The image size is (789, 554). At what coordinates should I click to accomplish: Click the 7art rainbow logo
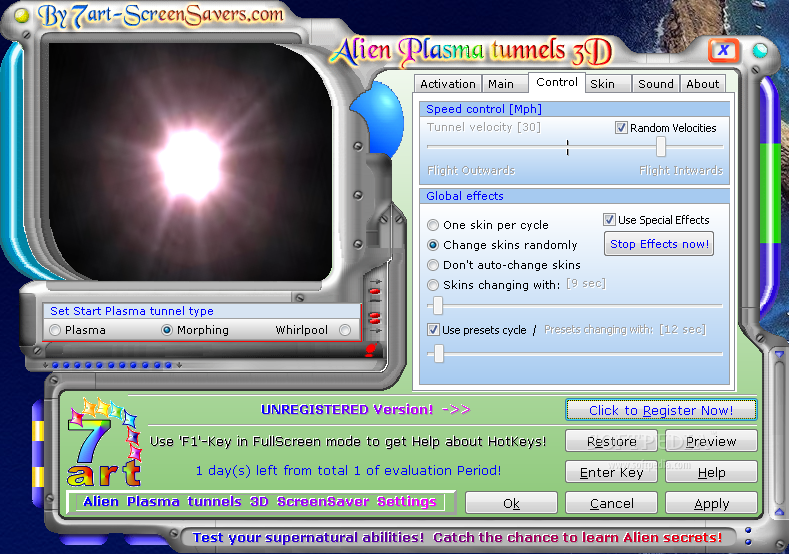pos(105,443)
